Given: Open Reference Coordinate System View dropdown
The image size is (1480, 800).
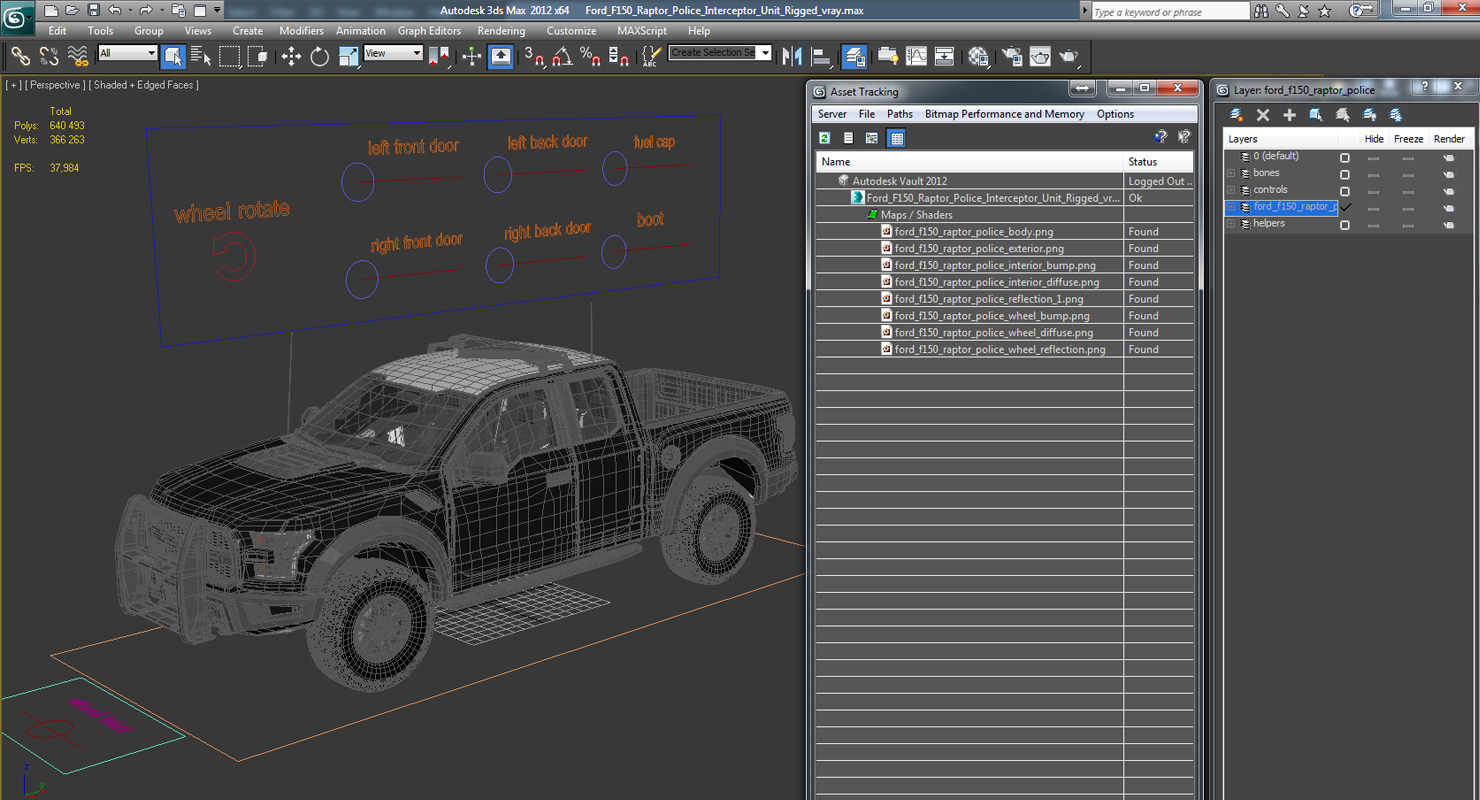Looking at the screenshot, I should [x=393, y=53].
